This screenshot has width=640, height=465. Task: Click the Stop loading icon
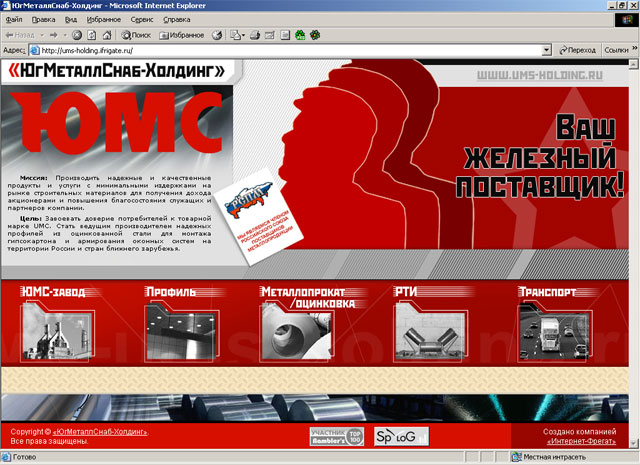click(77, 35)
